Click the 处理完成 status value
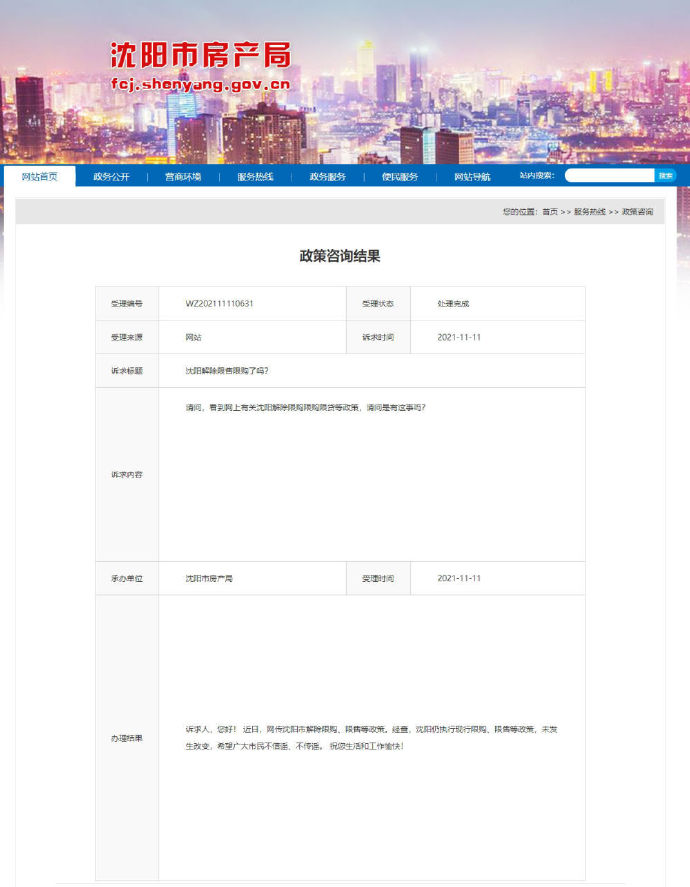The width and height of the screenshot is (690, 887). tap(453, 303)
